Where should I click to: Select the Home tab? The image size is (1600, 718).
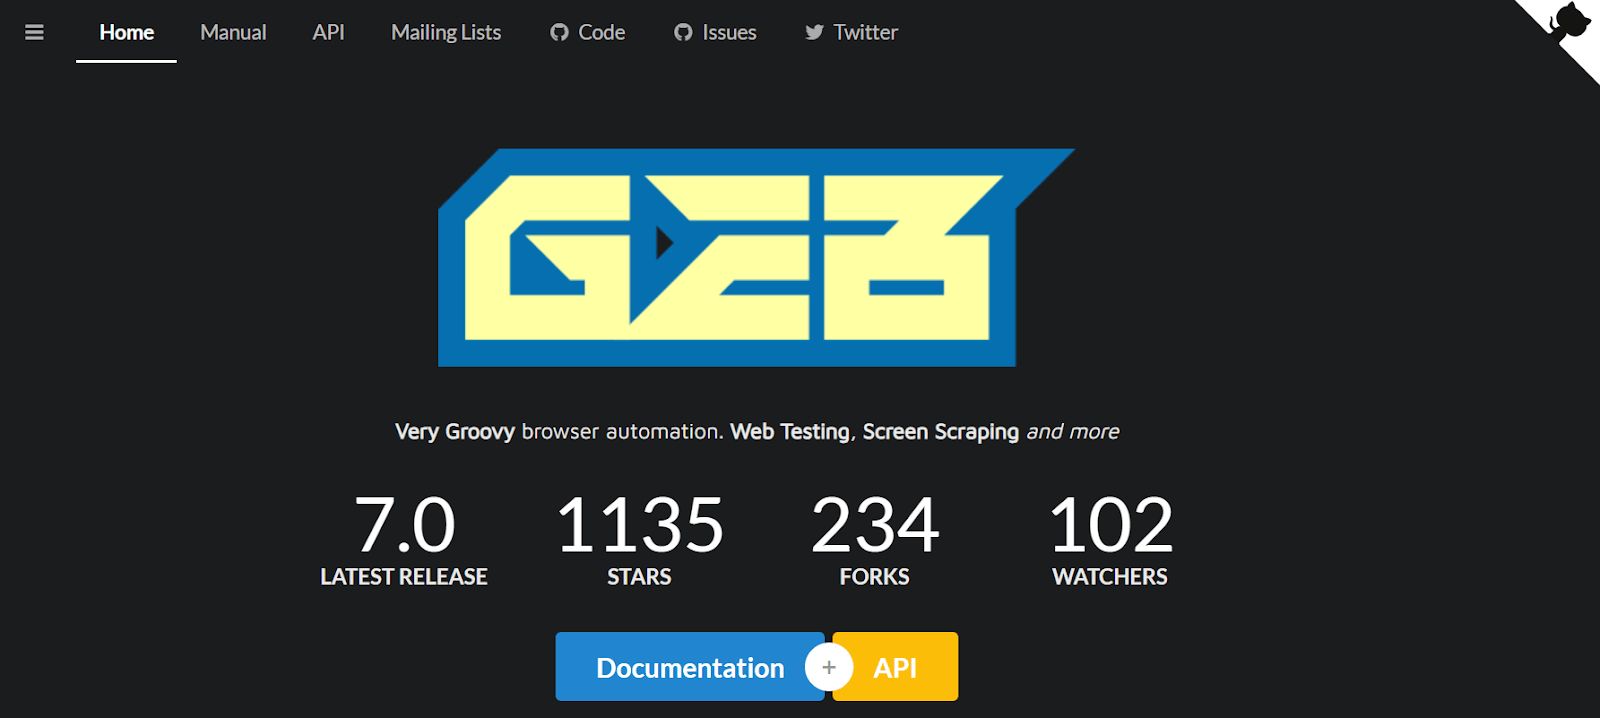[126, 32]
